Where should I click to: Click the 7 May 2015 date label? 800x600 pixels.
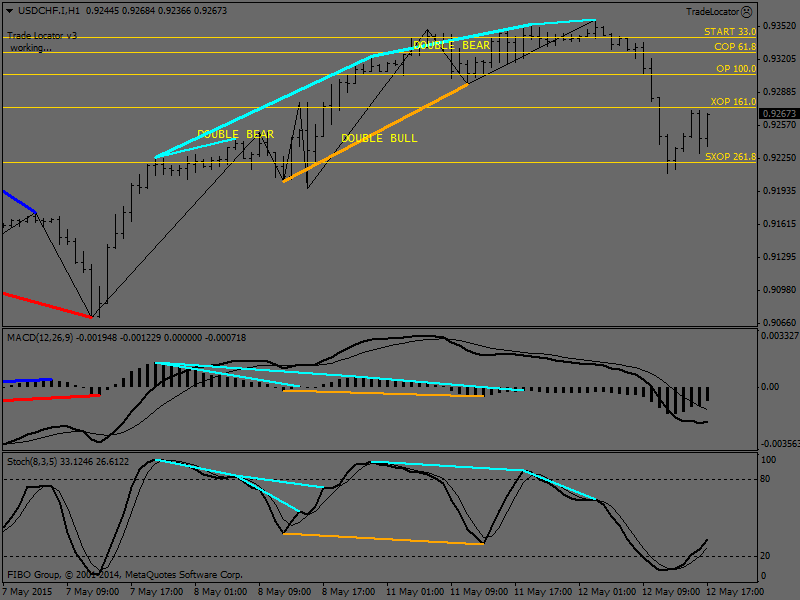26,591
